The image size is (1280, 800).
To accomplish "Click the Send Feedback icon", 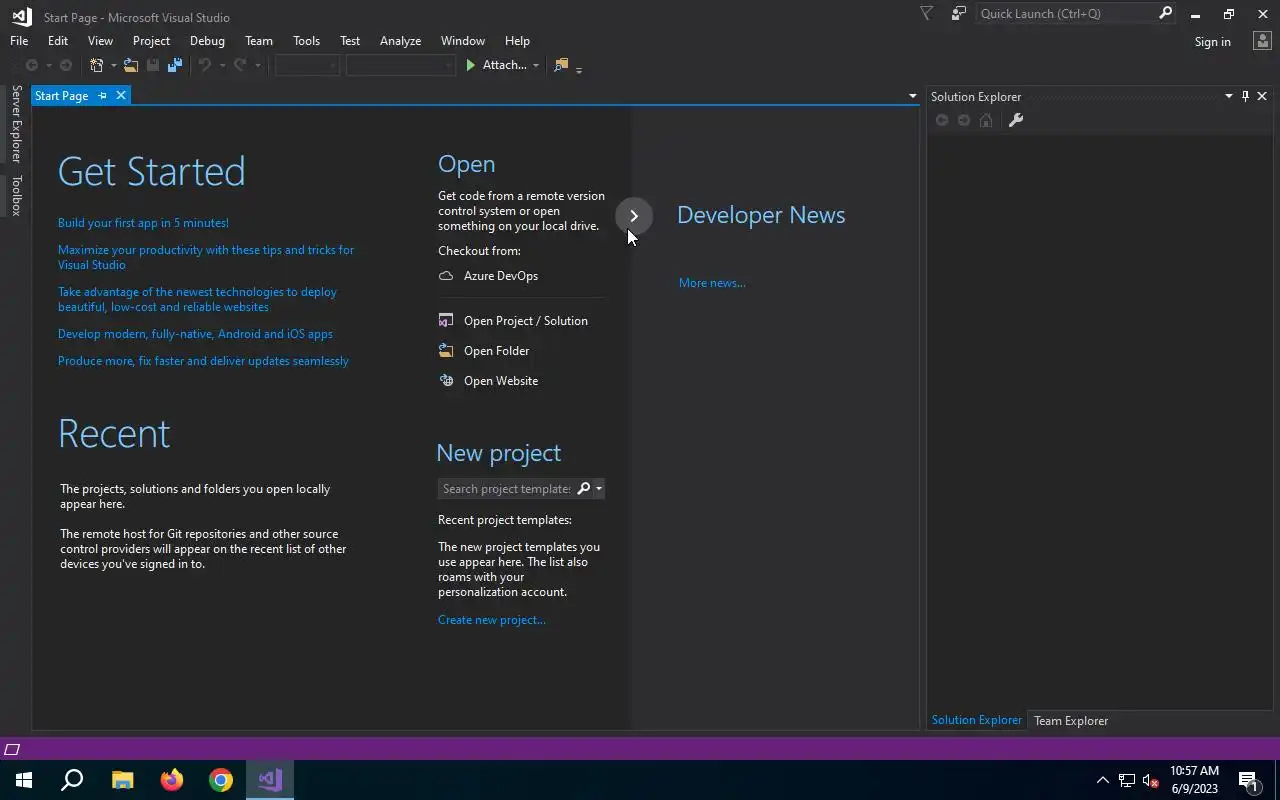I will click(959, 14).
